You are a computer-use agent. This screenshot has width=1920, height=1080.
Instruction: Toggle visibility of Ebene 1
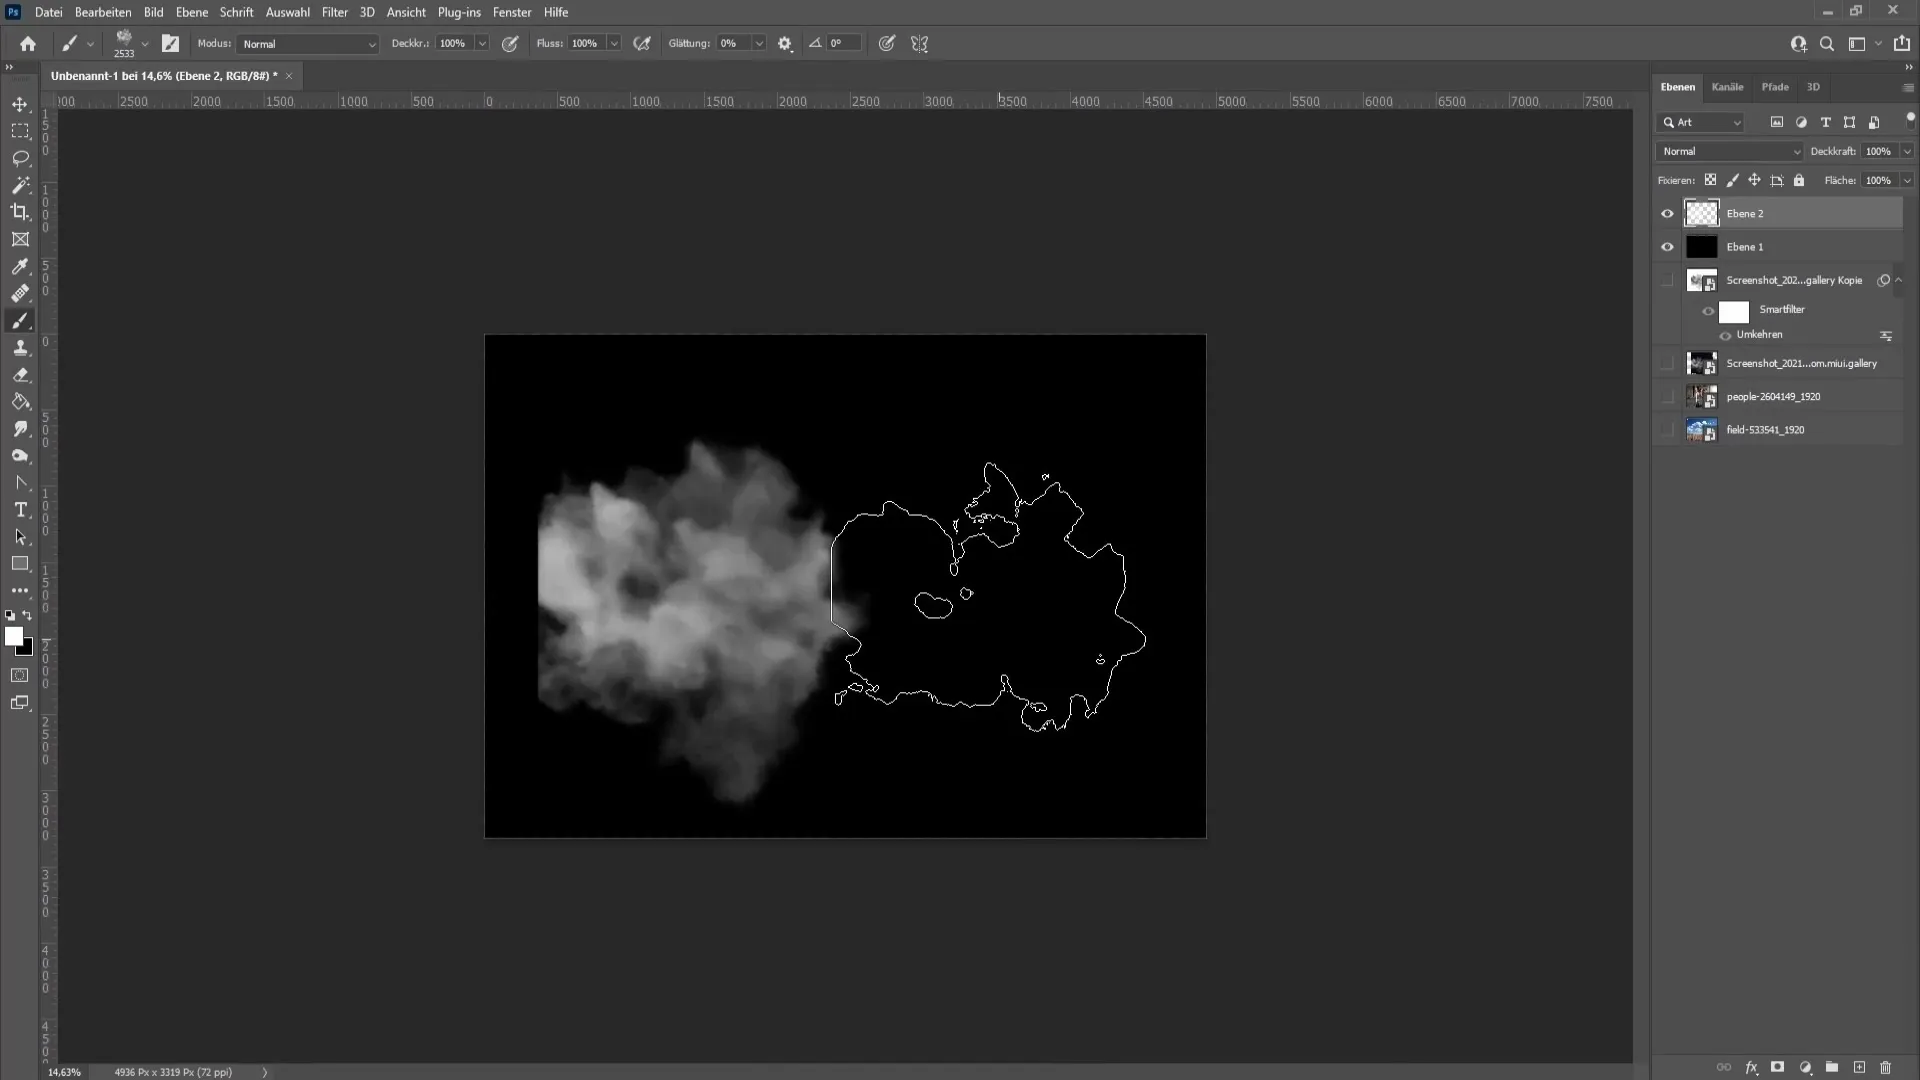coord(1668,247)
